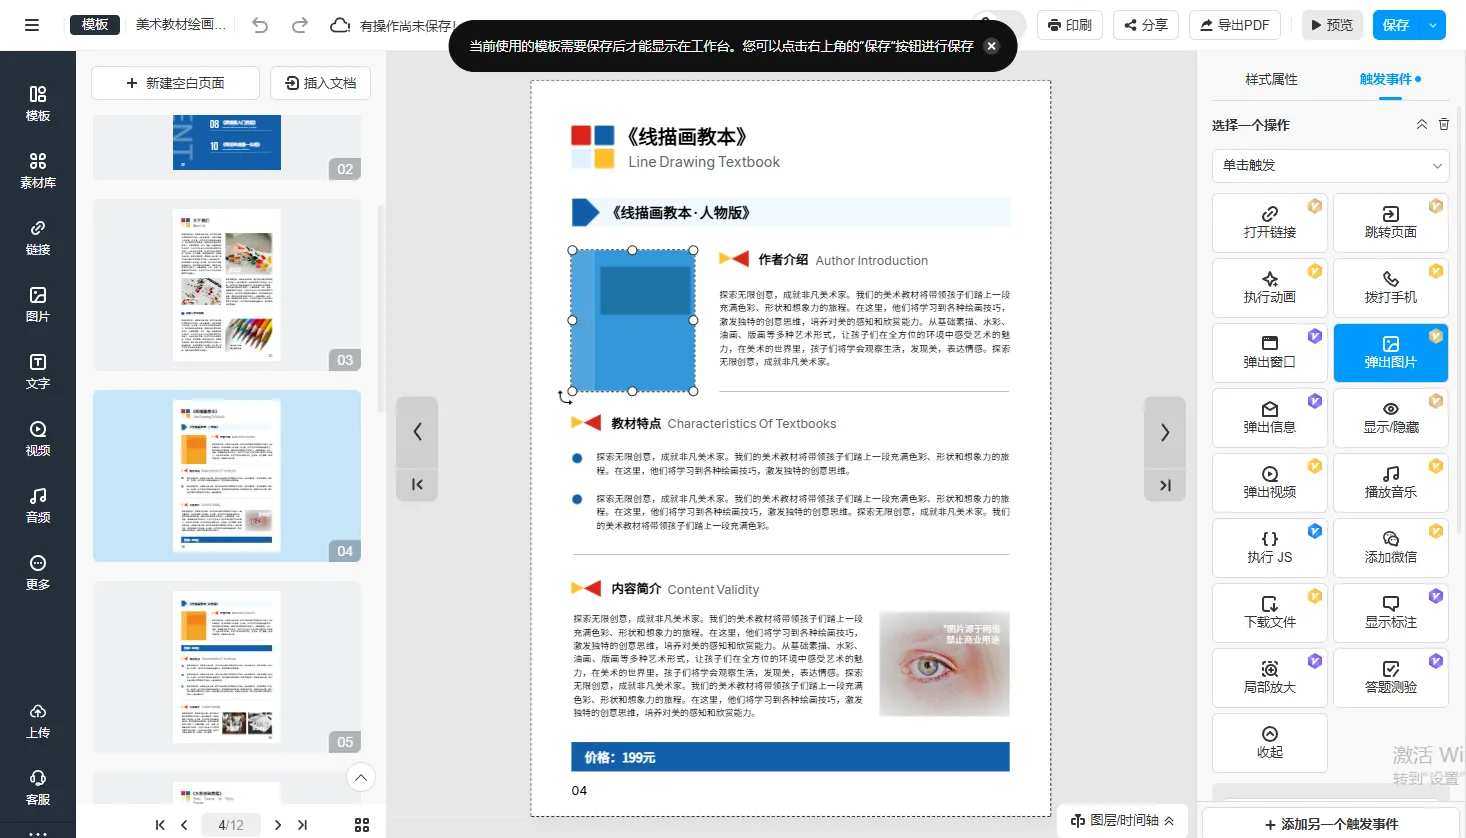Viewport: 1466px width, 838px height.
Task: Click the 新建空白页面 button
Action: click(175, 83)
